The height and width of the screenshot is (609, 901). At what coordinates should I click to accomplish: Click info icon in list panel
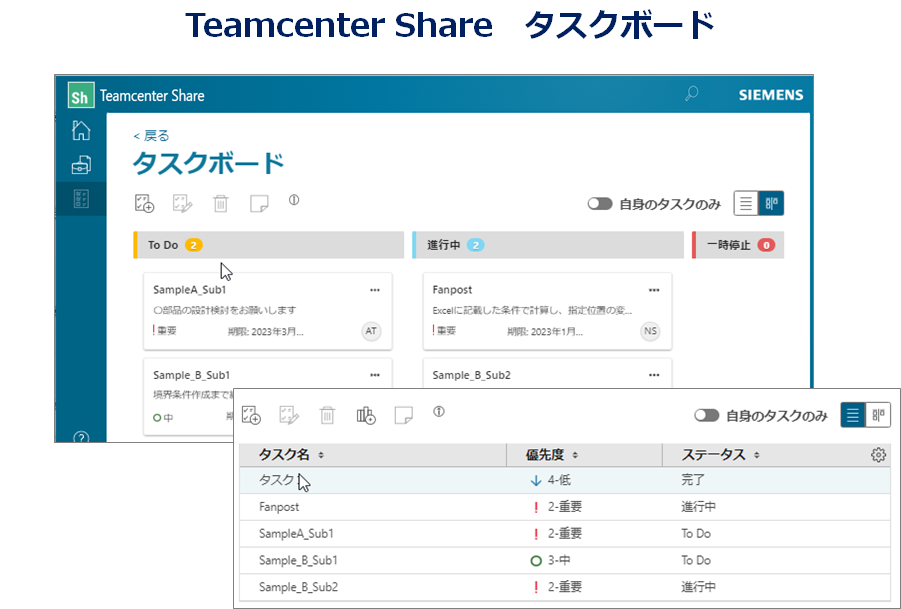(x=439, y=411)
